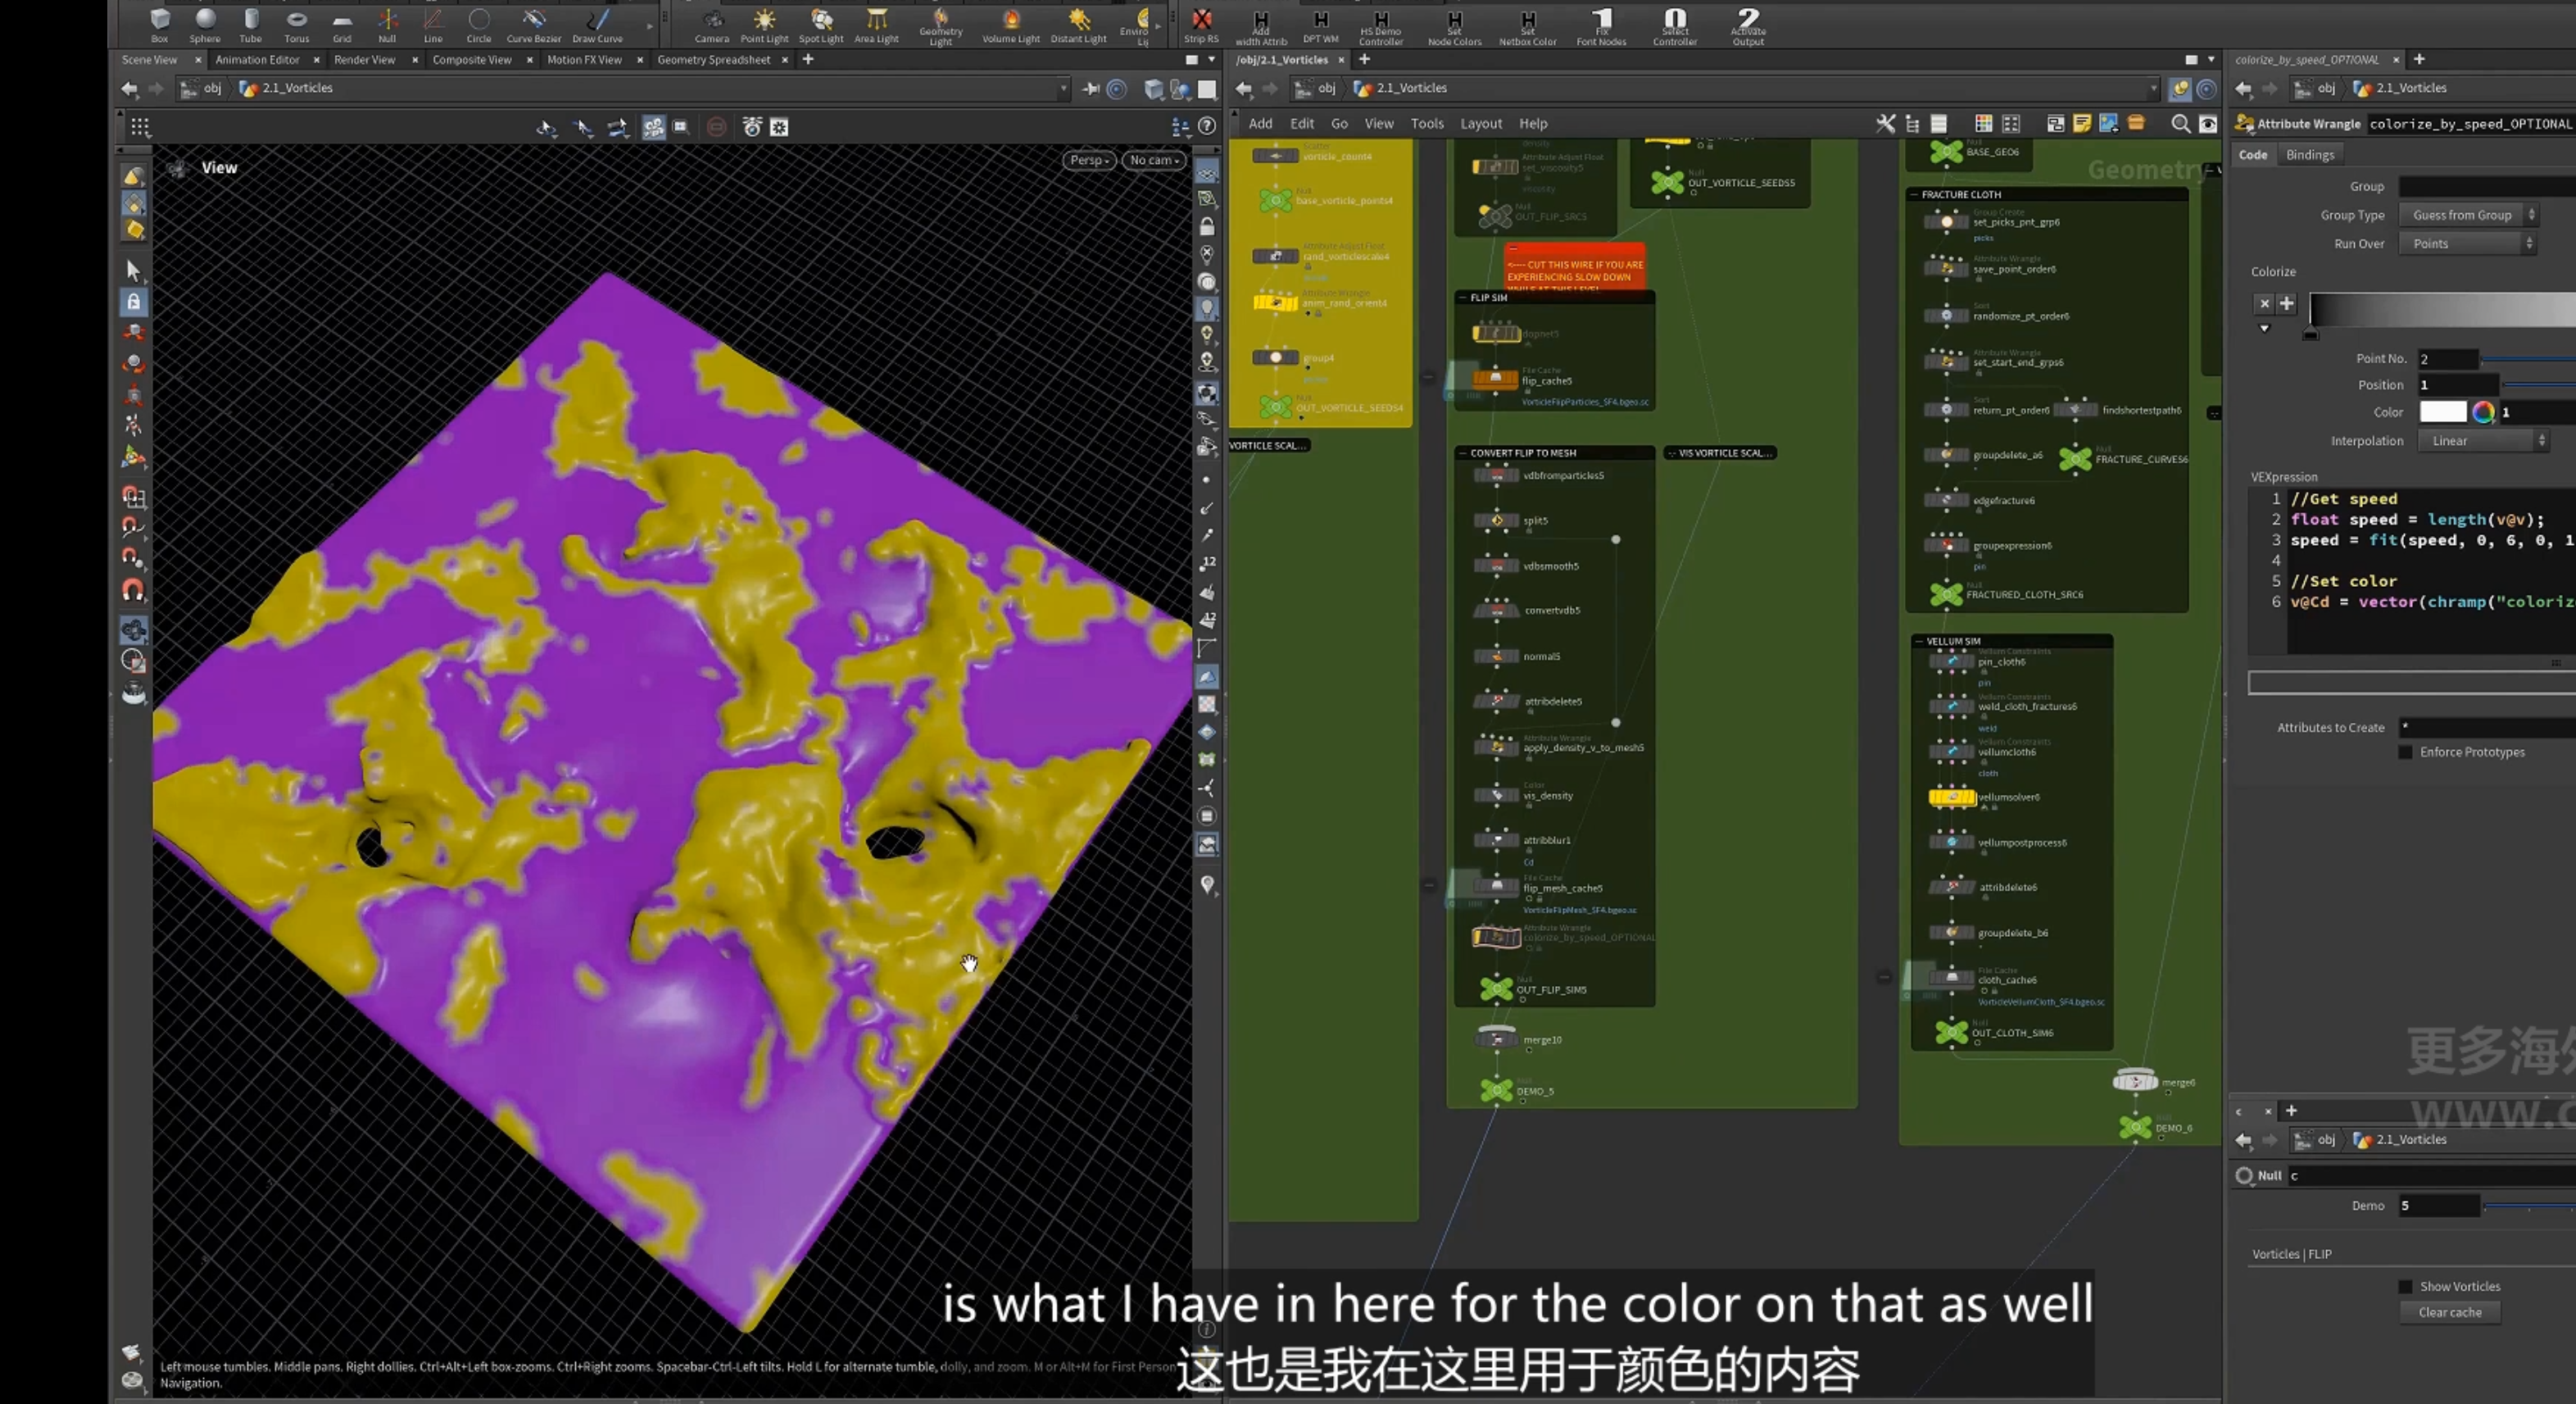Open the No cam camera dropdown
The height and width of the screenshot is (1404, 2576).
click(x=1154, y=160)
